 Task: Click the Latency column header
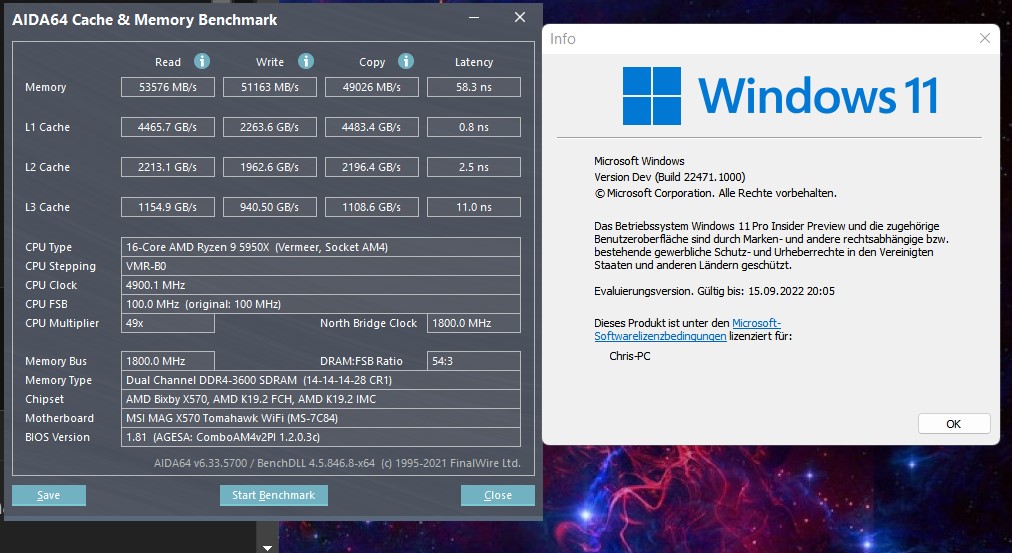[x=474, y=62]
